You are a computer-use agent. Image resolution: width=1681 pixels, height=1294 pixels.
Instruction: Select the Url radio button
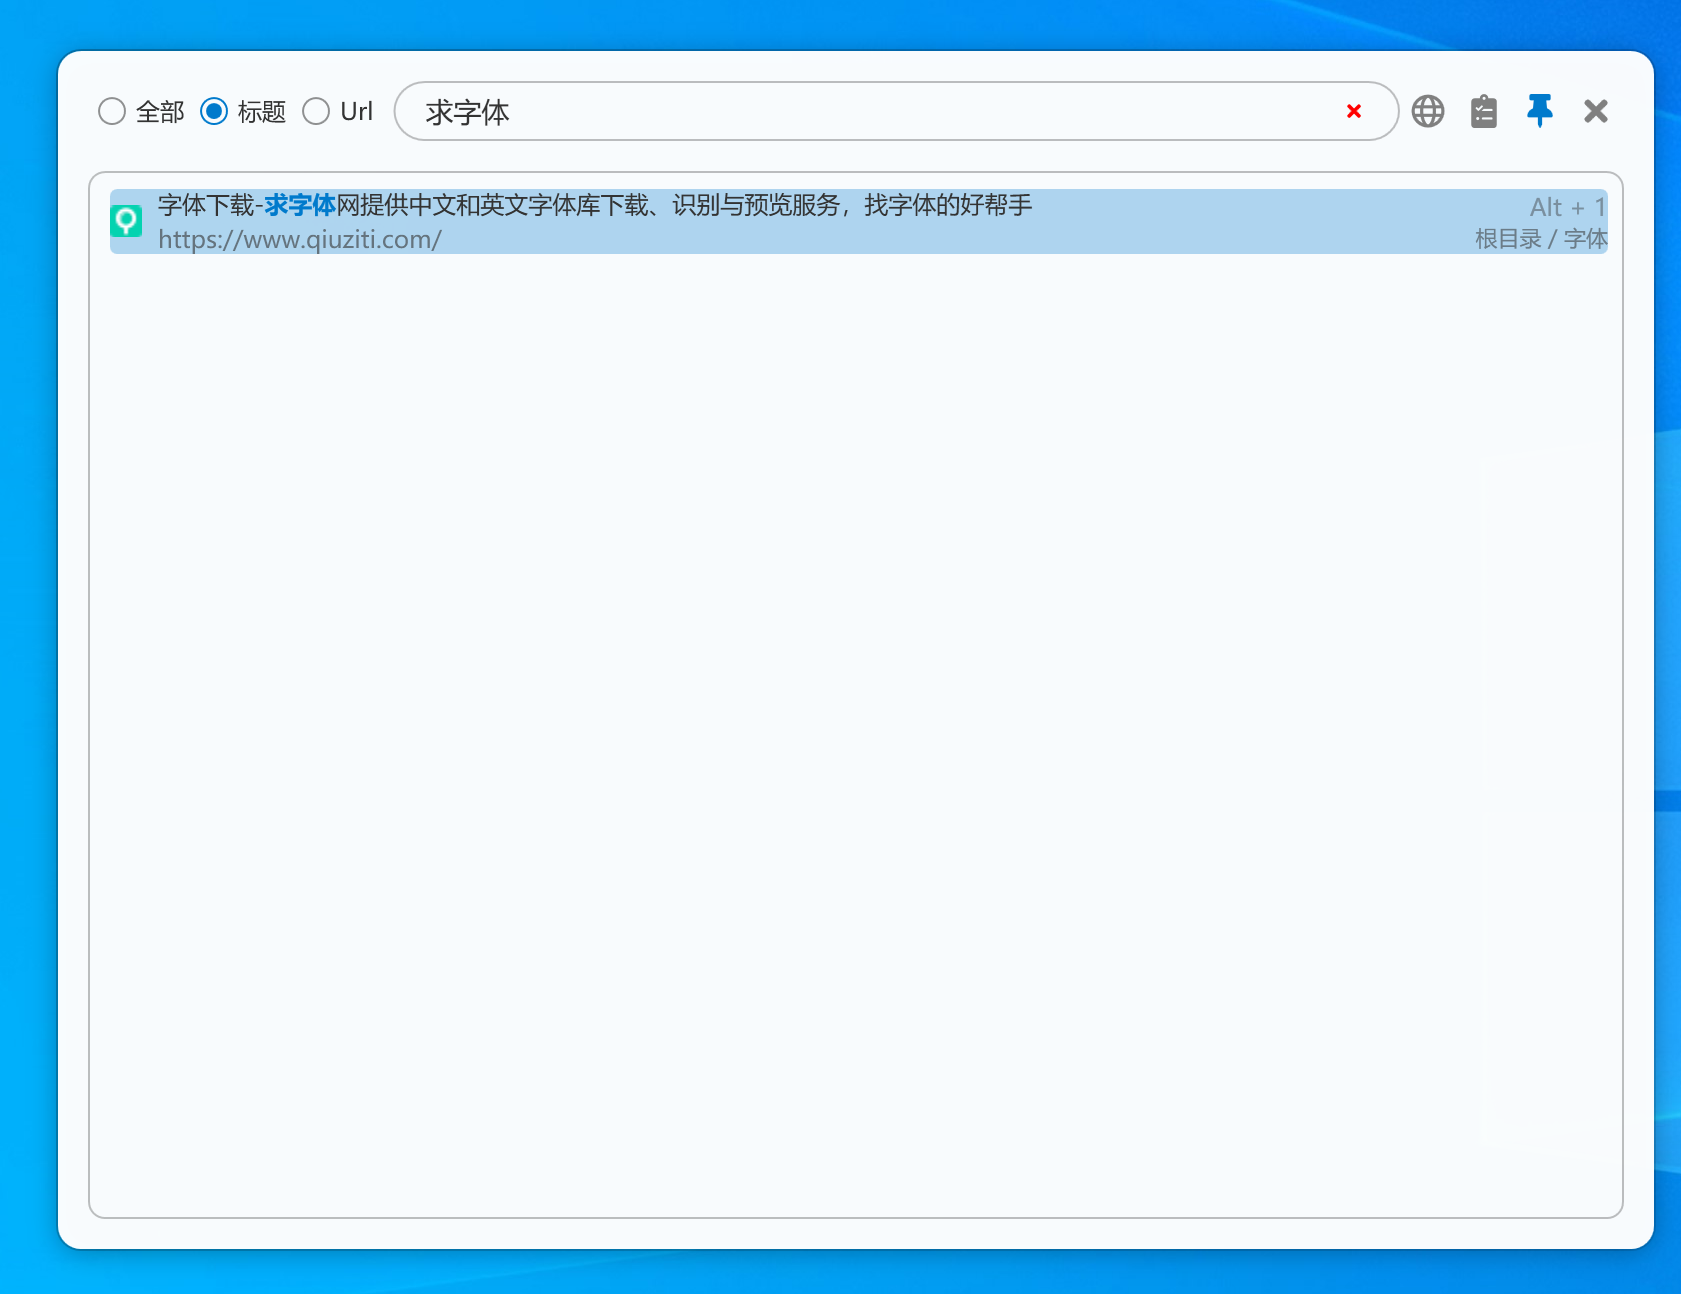coord(316,111)
